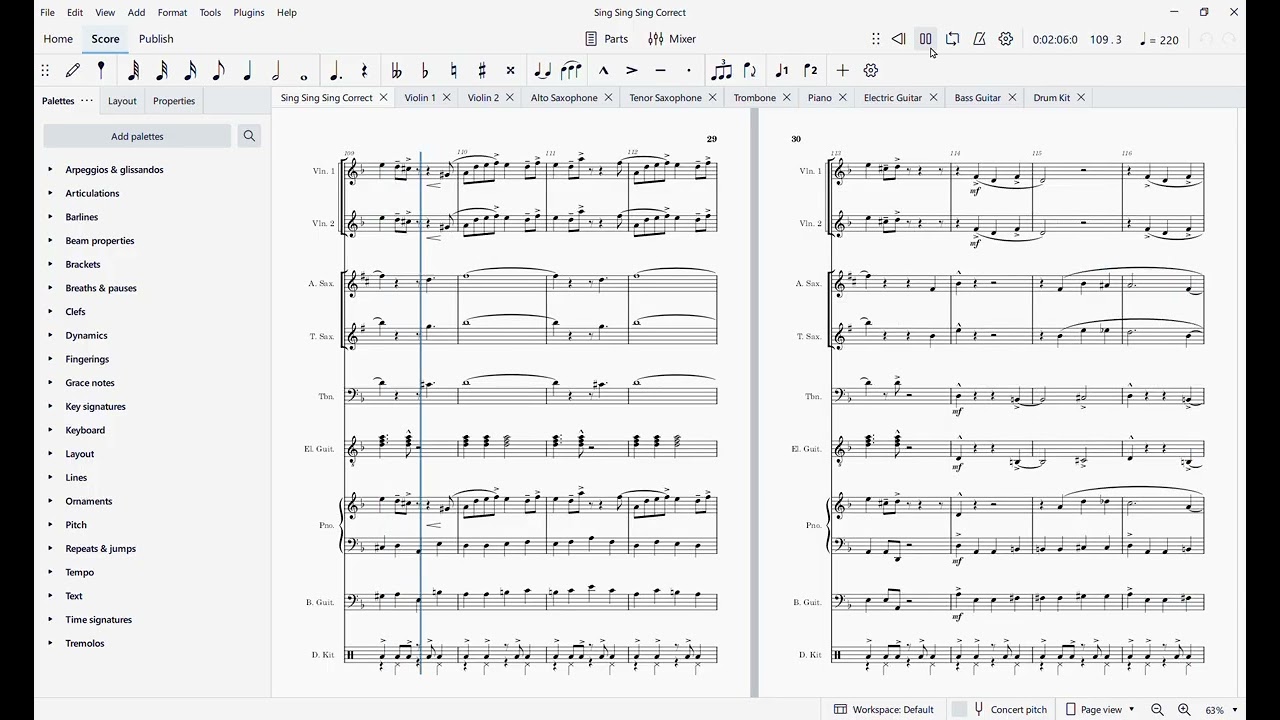Viewport: 1280px width, 720px height.
Task: Apply the sharp accidental
Action: pos(482,71)
